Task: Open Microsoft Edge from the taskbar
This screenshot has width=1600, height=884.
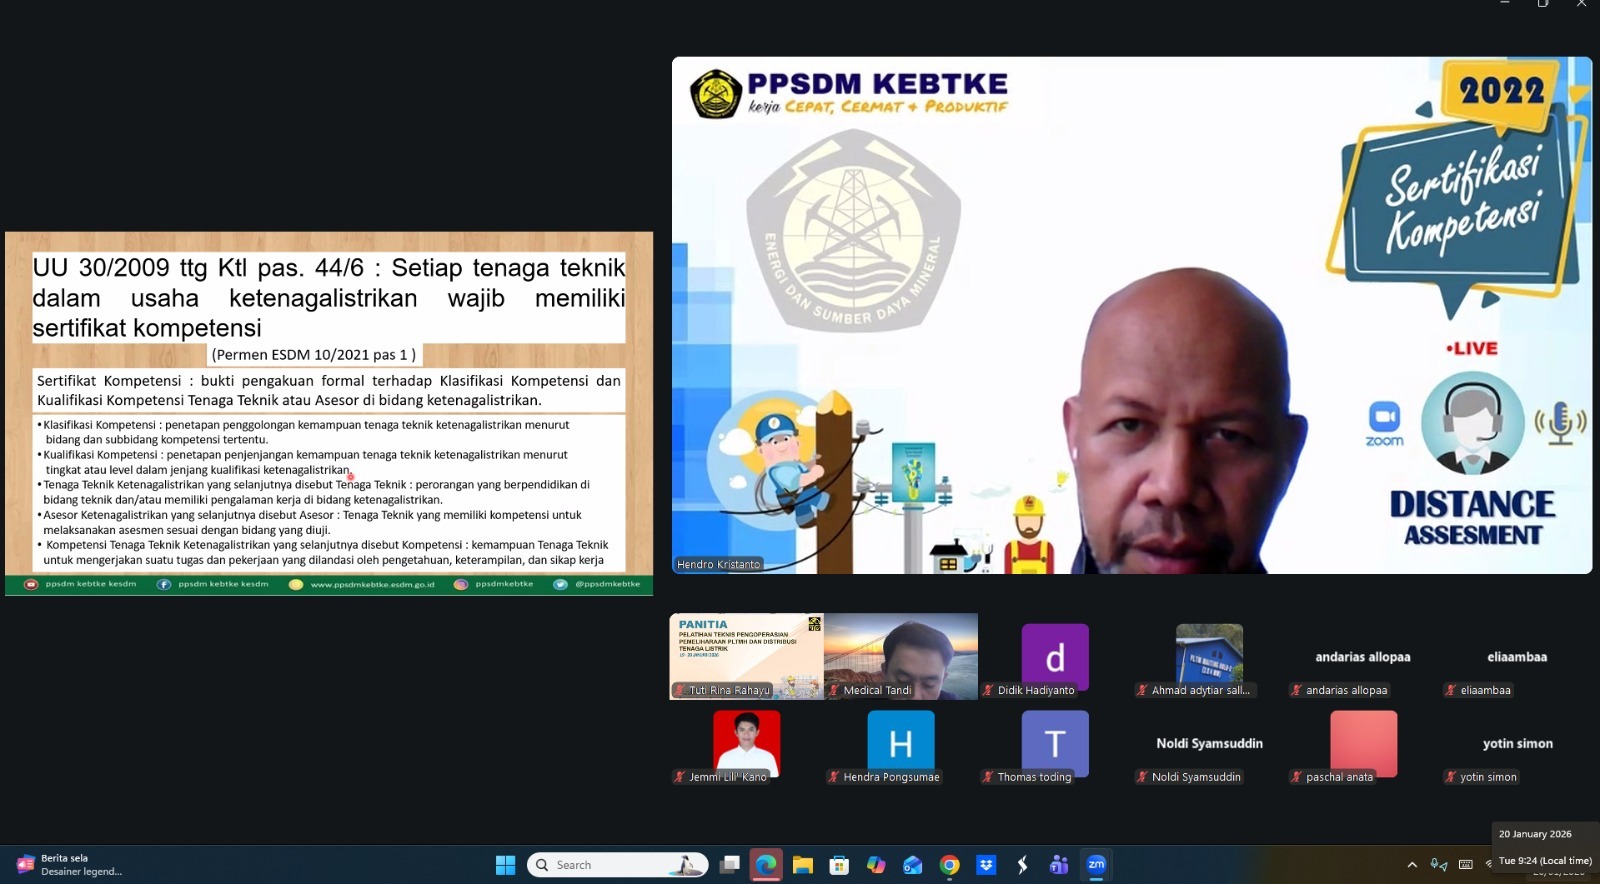Action: click(x=766, y=865)
